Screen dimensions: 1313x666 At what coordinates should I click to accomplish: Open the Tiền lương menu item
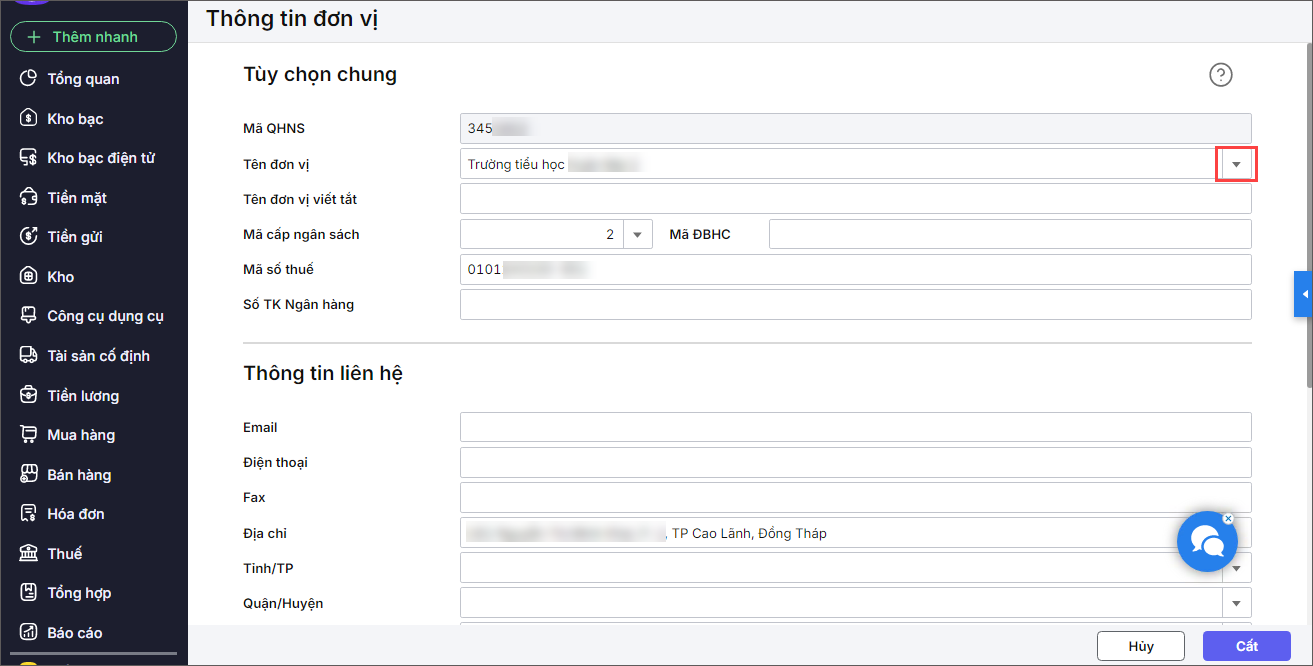82,396
